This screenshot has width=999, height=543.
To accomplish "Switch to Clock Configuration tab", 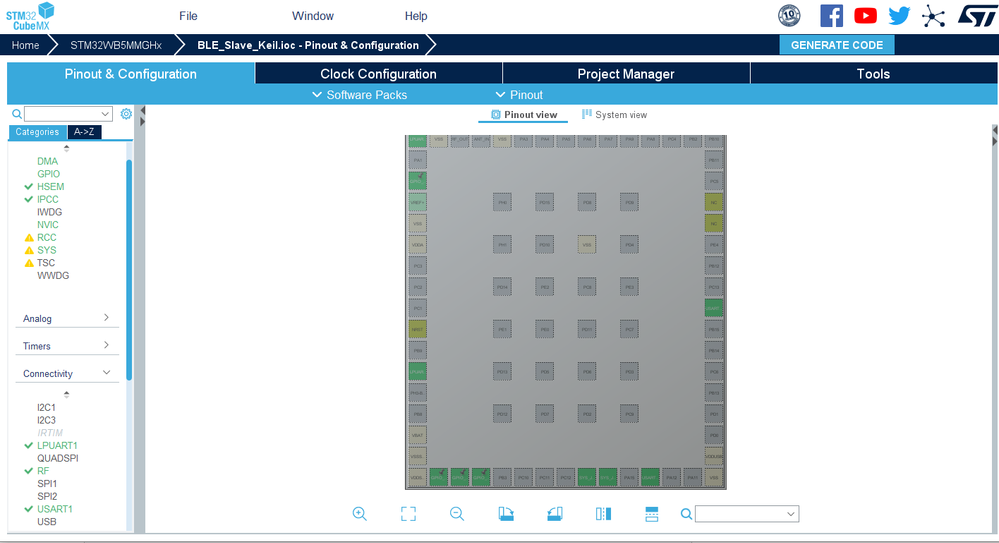I will [378, 74].
